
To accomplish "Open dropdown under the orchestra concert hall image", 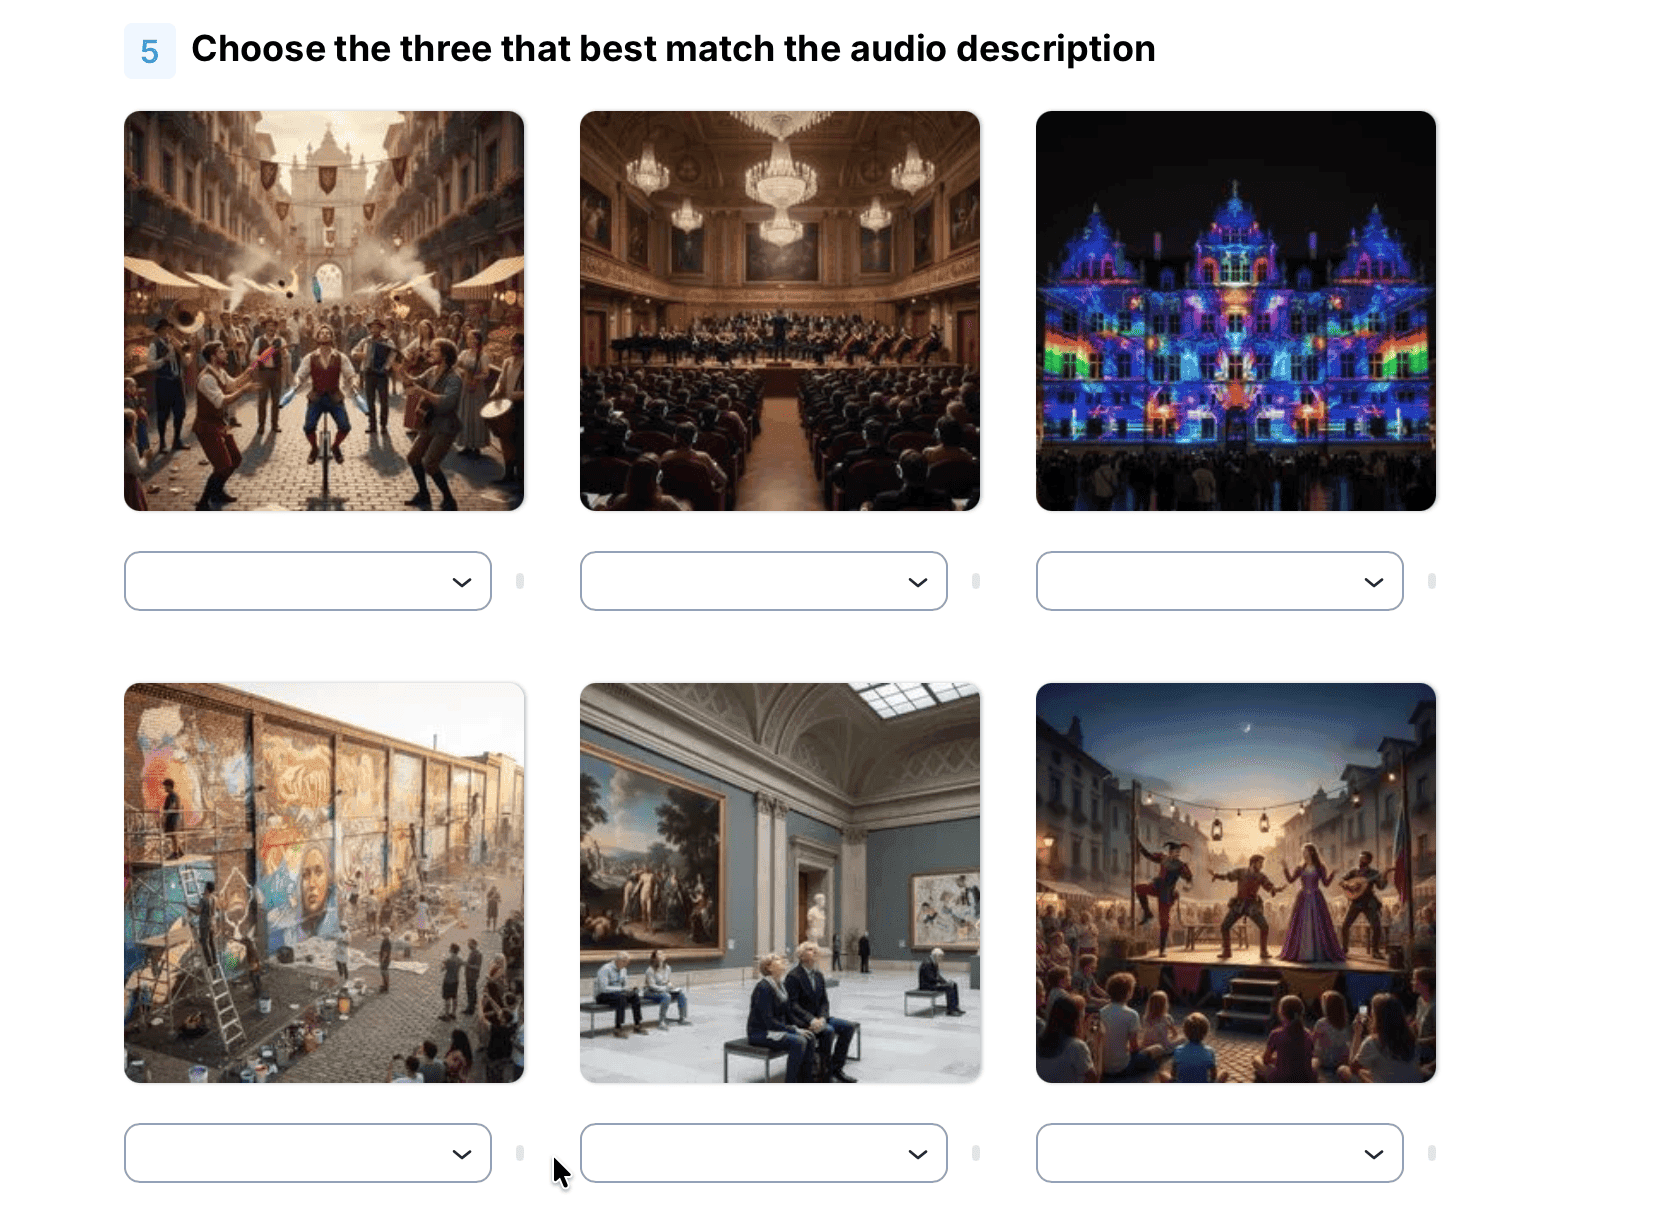I will tap(764, 581).
